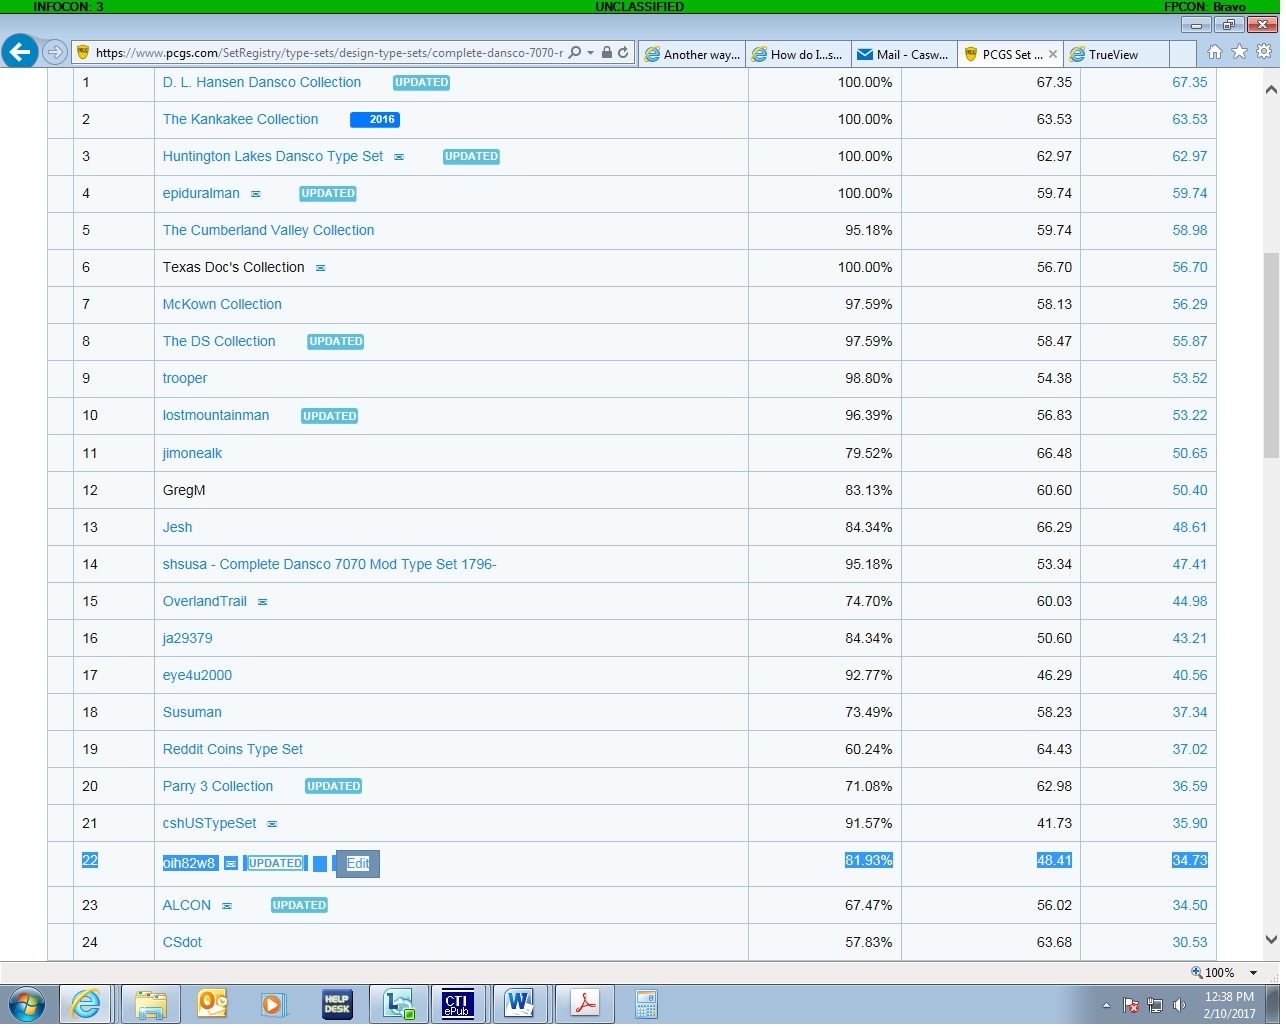The image size is (1286, 1028).
Task: Select the 66.48 value in jimonealk row
Action: (1054, 453)
